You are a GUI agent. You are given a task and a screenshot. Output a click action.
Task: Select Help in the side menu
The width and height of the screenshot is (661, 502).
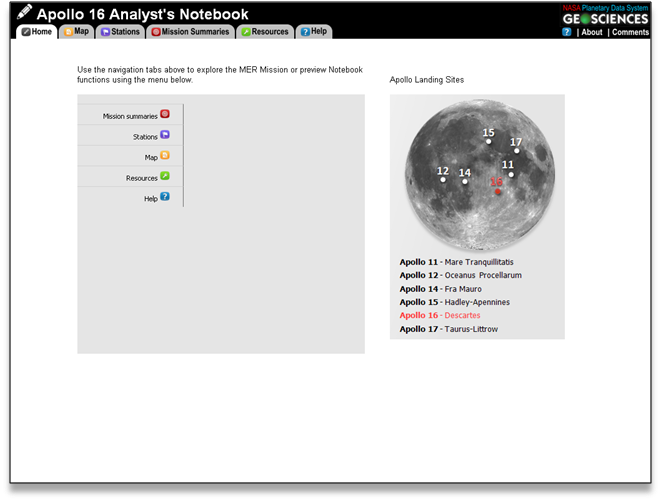[x=150, y=199]
